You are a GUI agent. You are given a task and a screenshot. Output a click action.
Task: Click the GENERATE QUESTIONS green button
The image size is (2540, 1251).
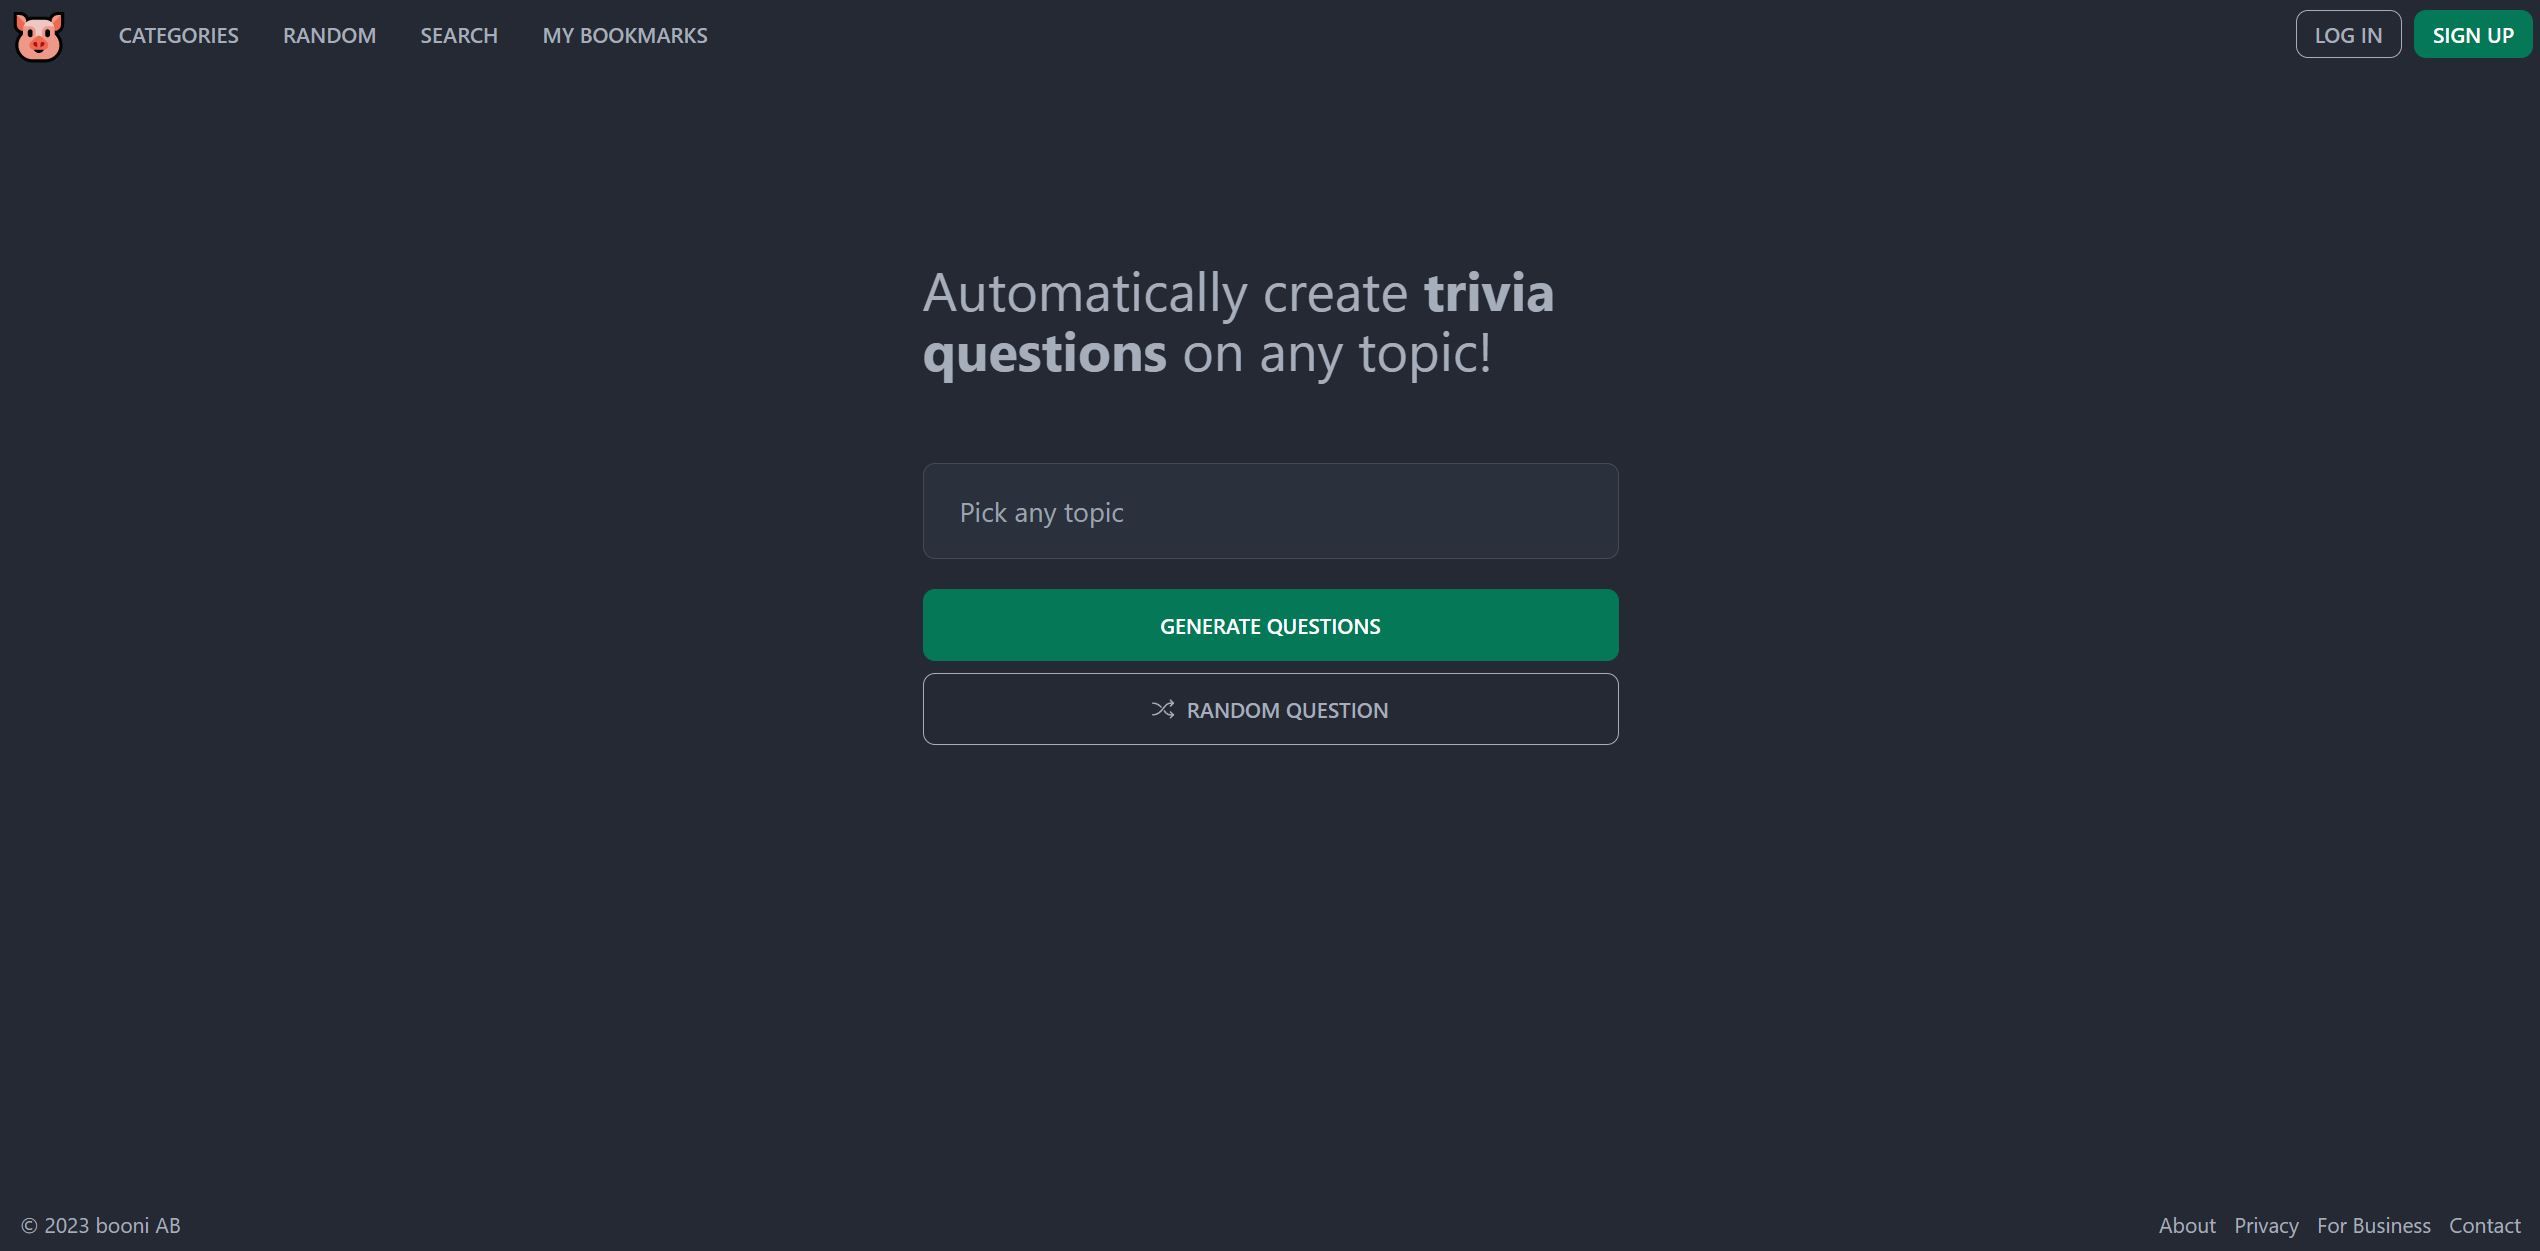(1270, 624)
